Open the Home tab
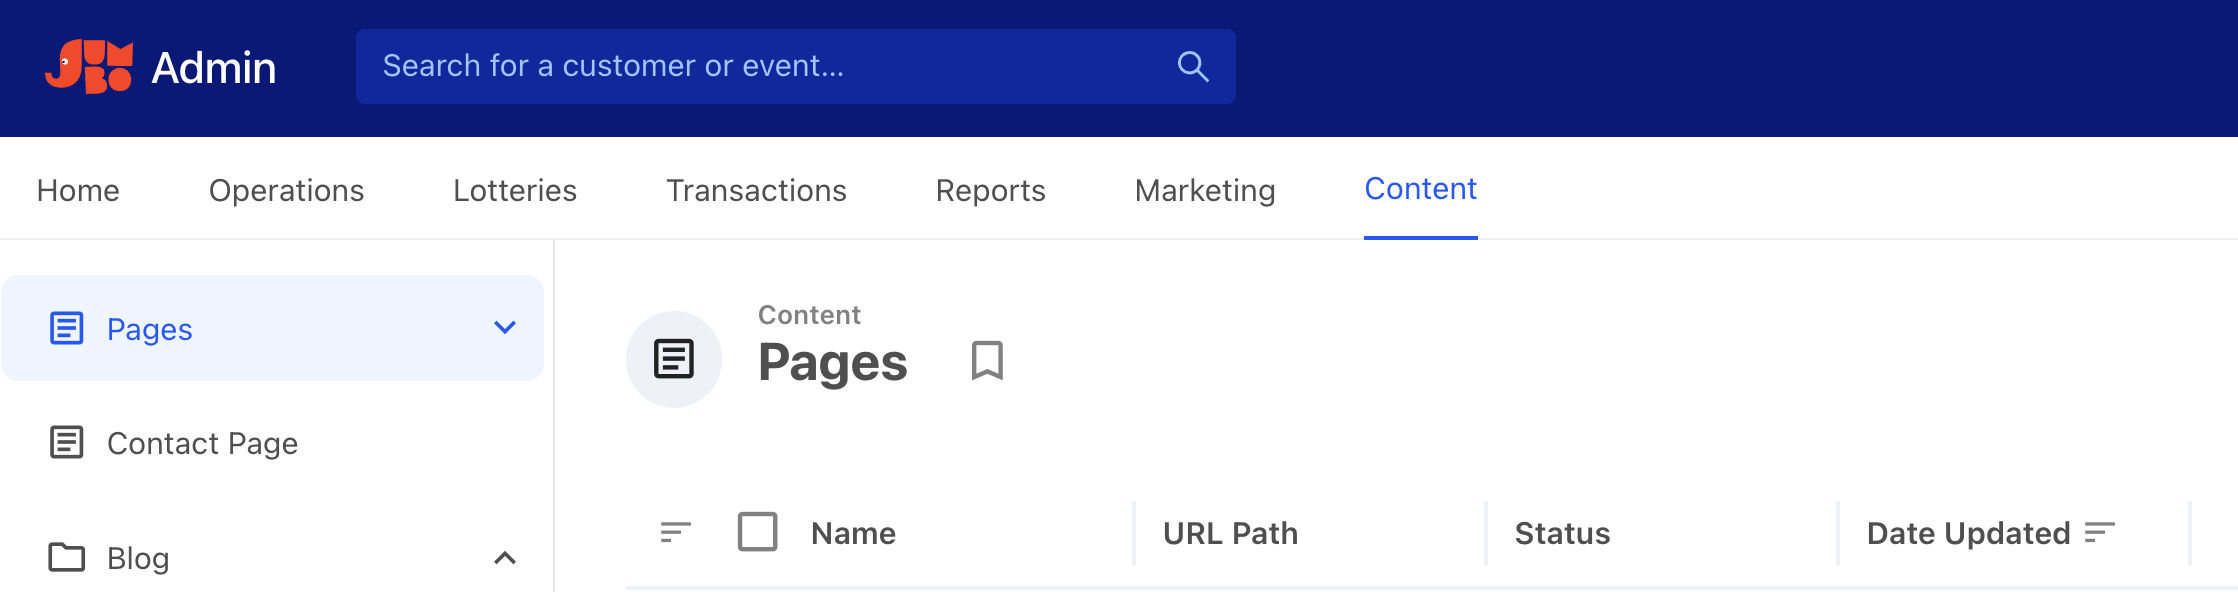Image resolution: width=2238 pixels, height=592 pixels. (x=78, y=190)
